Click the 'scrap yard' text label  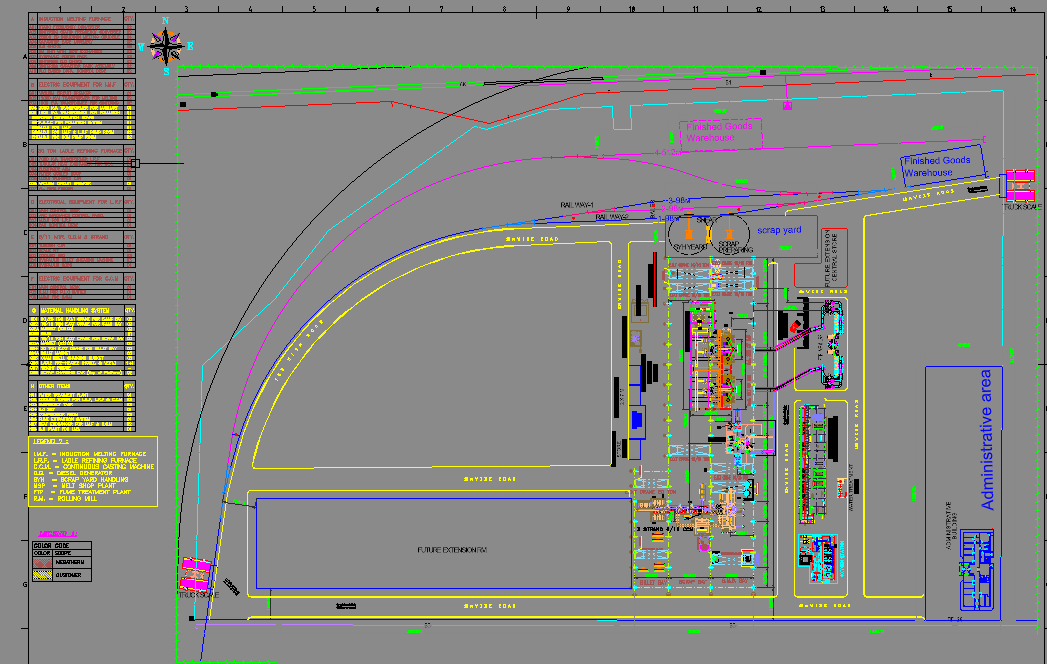[779, 230]
